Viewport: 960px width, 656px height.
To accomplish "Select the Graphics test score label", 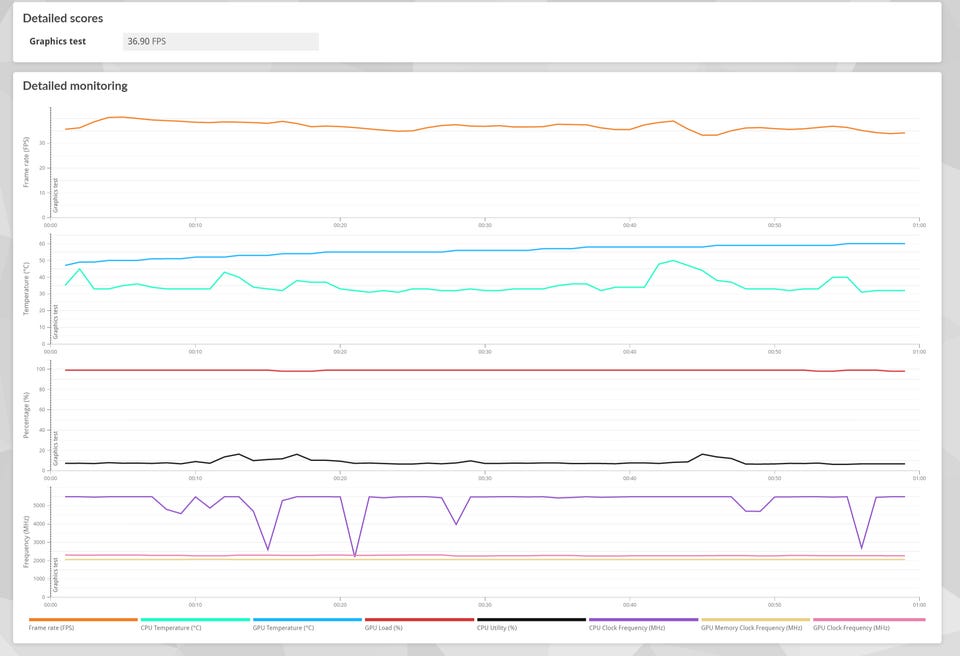I will pyautogui.click(x=58, y=41).
